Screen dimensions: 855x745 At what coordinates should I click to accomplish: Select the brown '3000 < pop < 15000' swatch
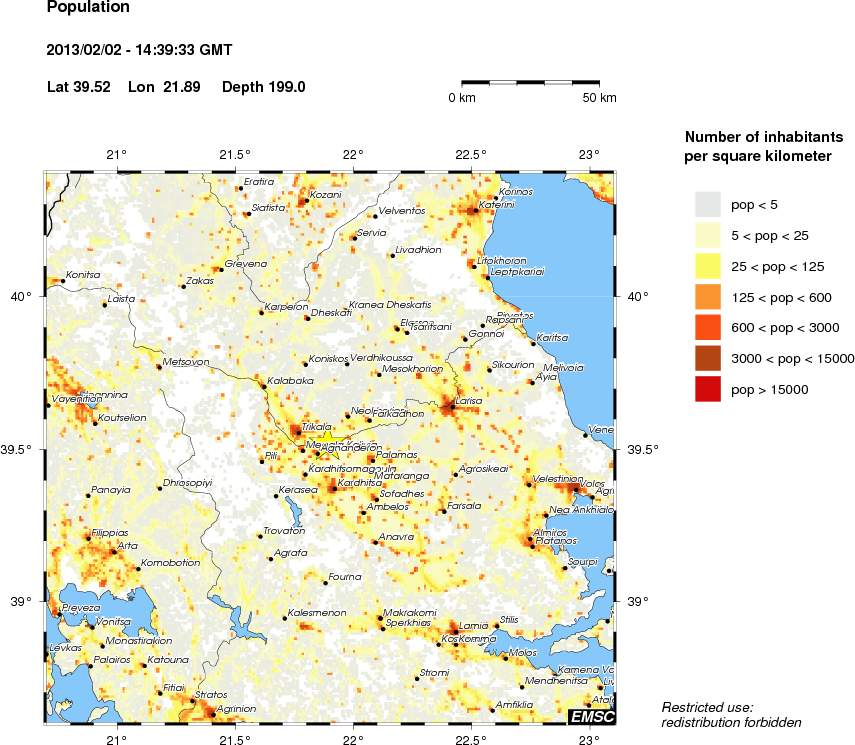(707, 358)
